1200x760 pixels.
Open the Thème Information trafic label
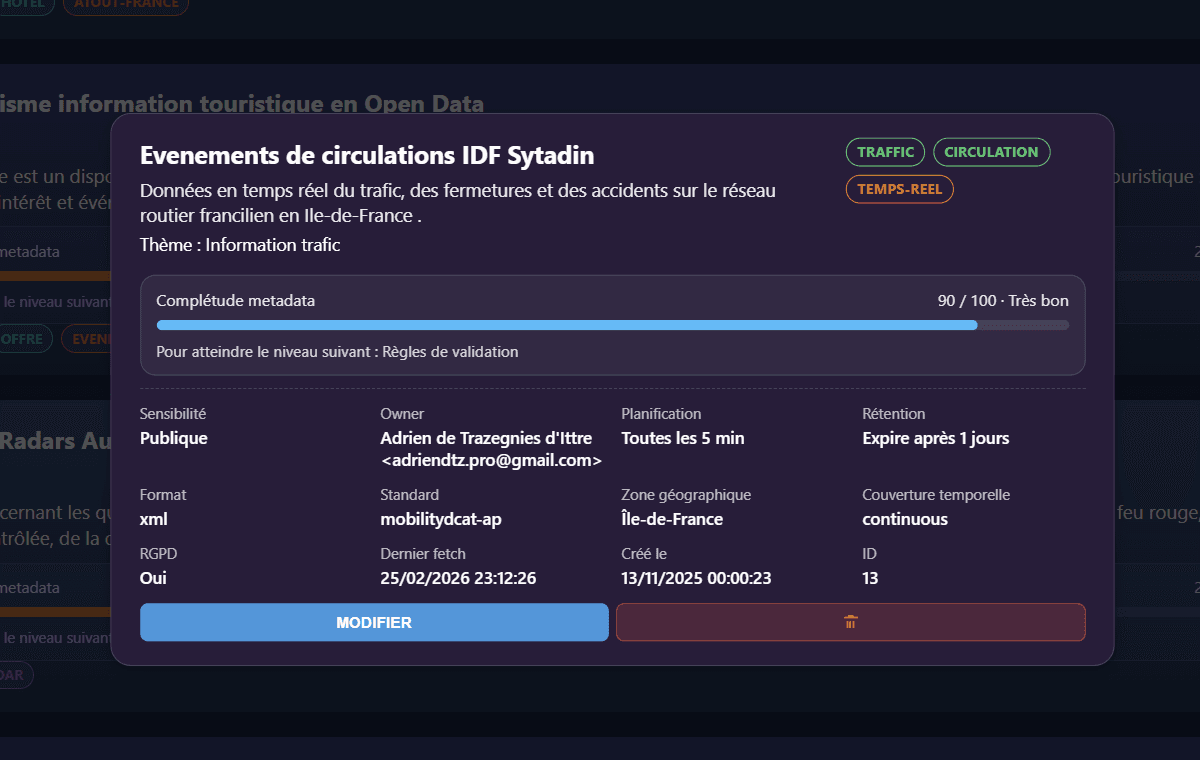tap(240, 244)
